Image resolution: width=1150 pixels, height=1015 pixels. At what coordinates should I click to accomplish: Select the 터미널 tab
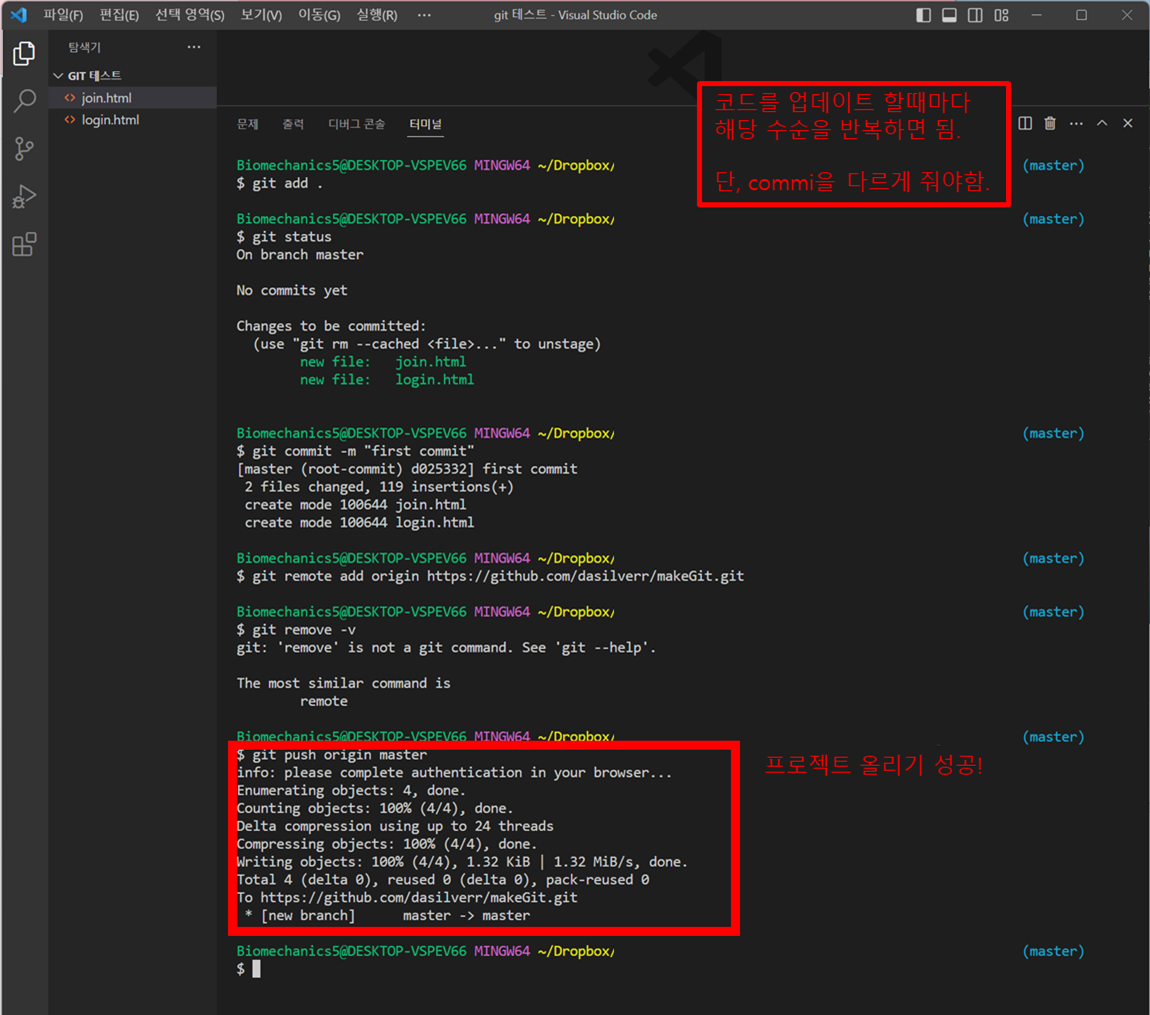[x=425, y=124]
